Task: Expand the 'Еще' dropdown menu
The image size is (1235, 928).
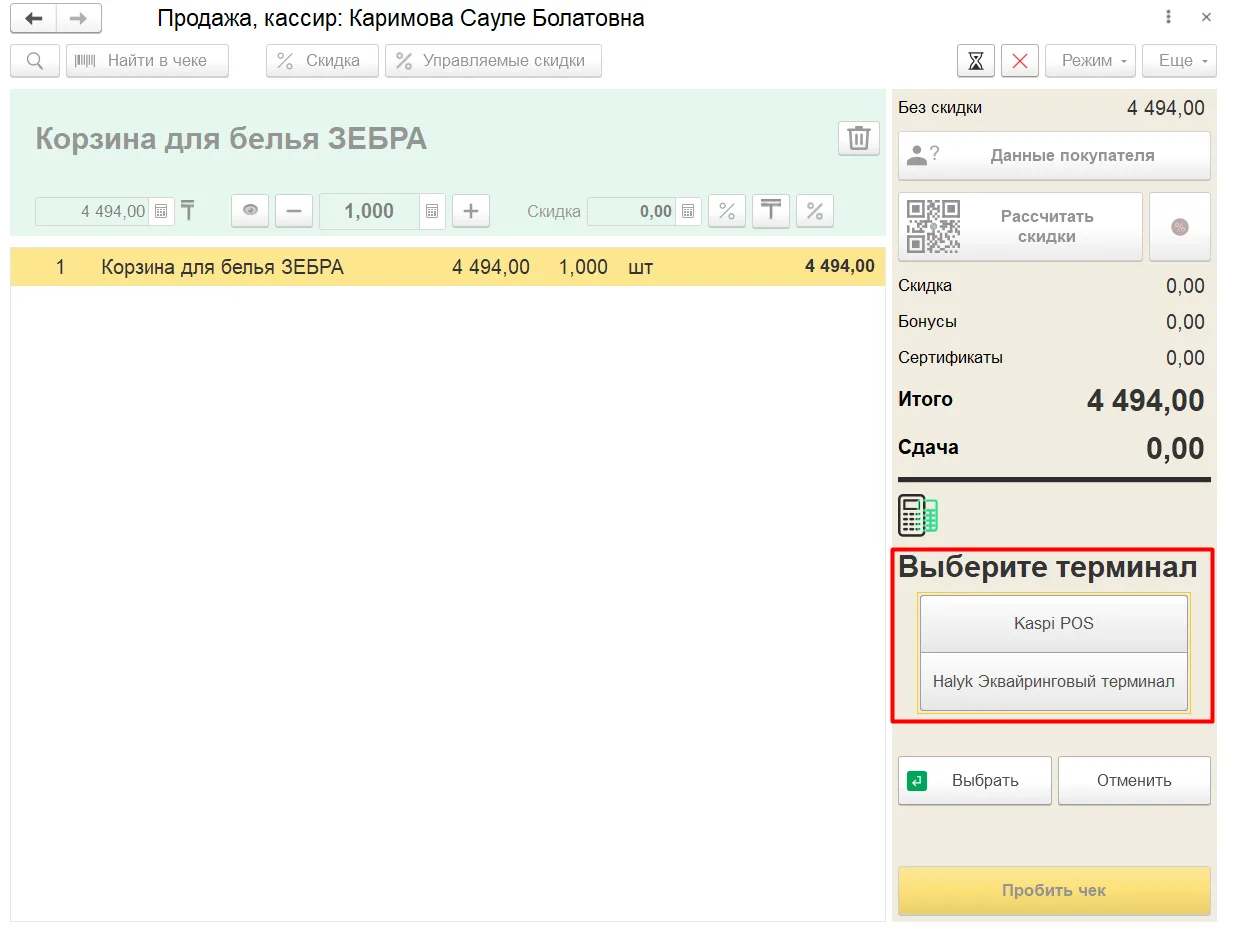Action: point(1180,61)
